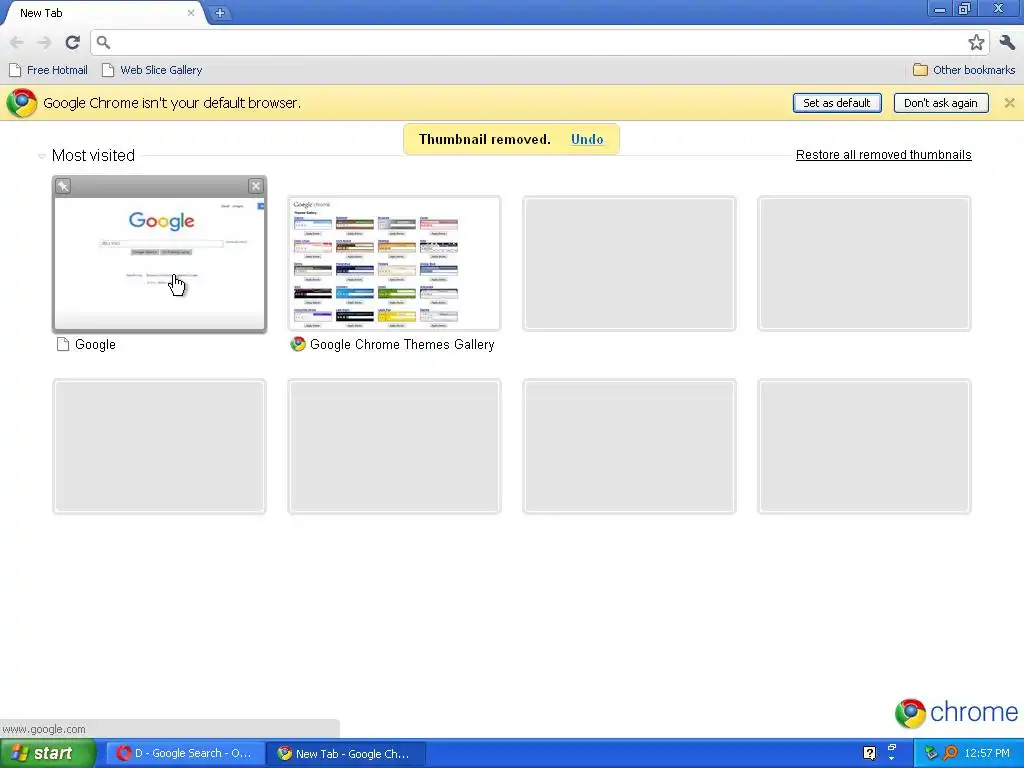Click the magnifier search tray icon

pyautogui.click(x=950, y=753)
